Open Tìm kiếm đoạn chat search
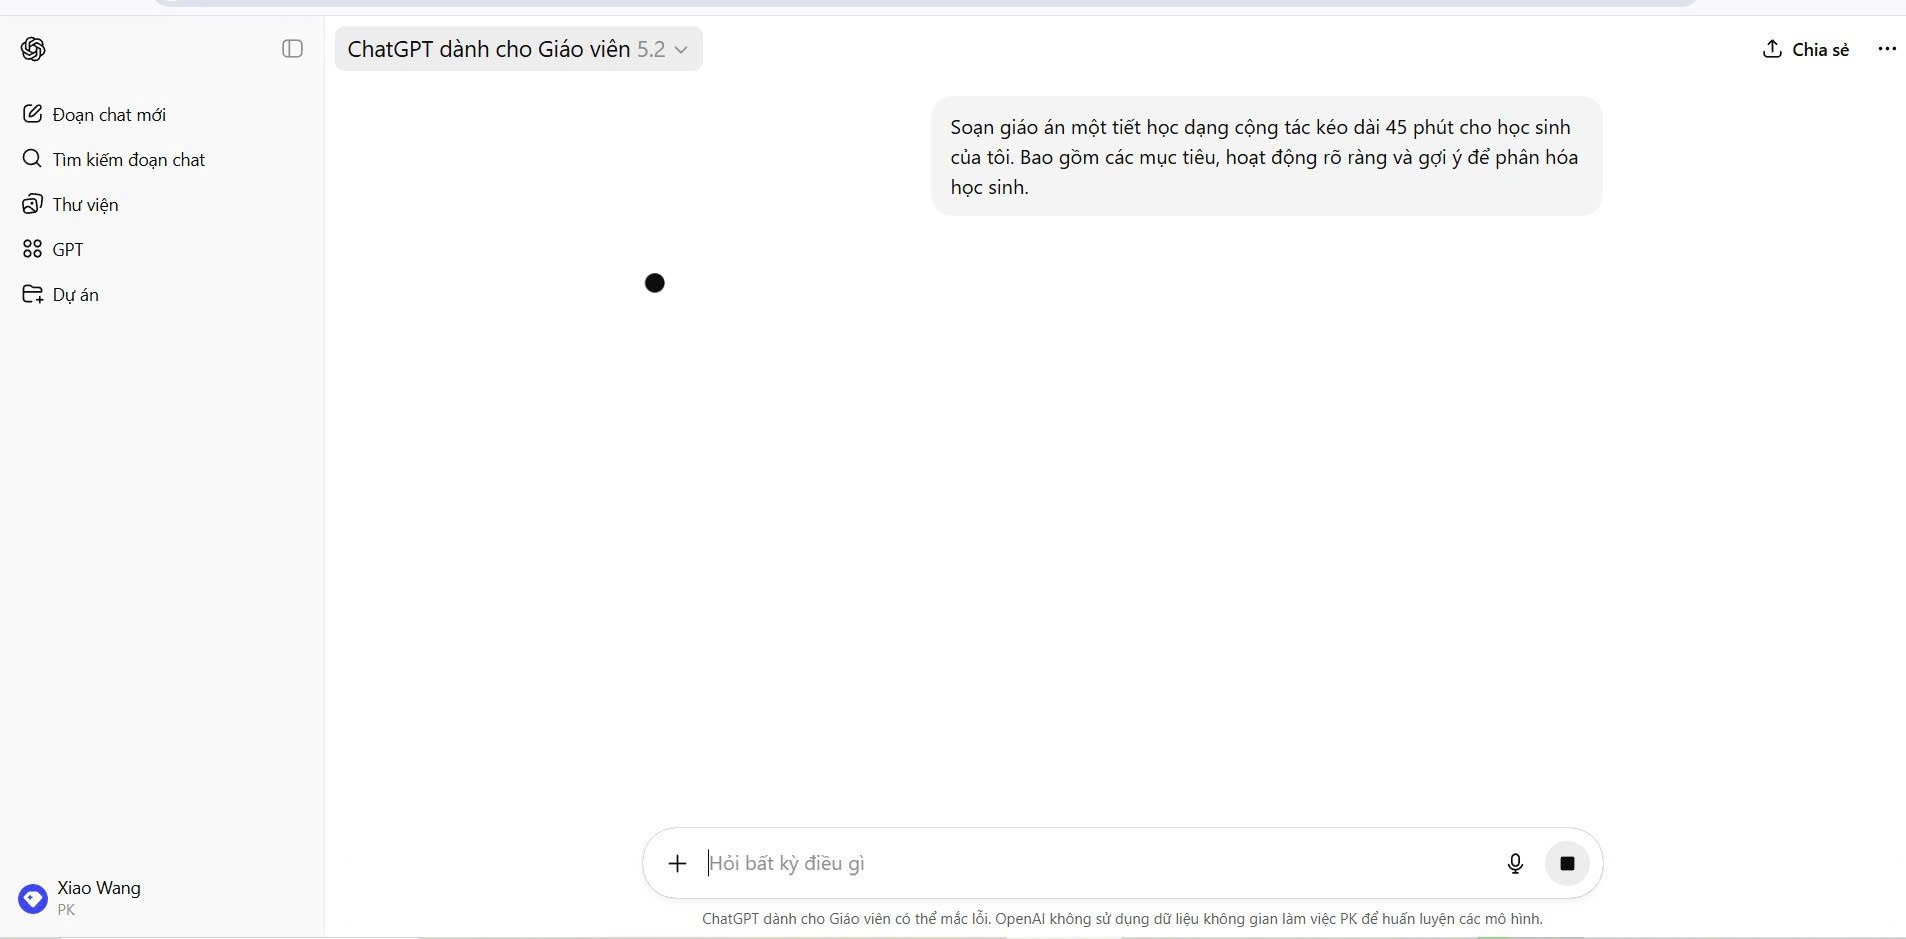This screenshot has height=939, width=1906. pos(113,160)
